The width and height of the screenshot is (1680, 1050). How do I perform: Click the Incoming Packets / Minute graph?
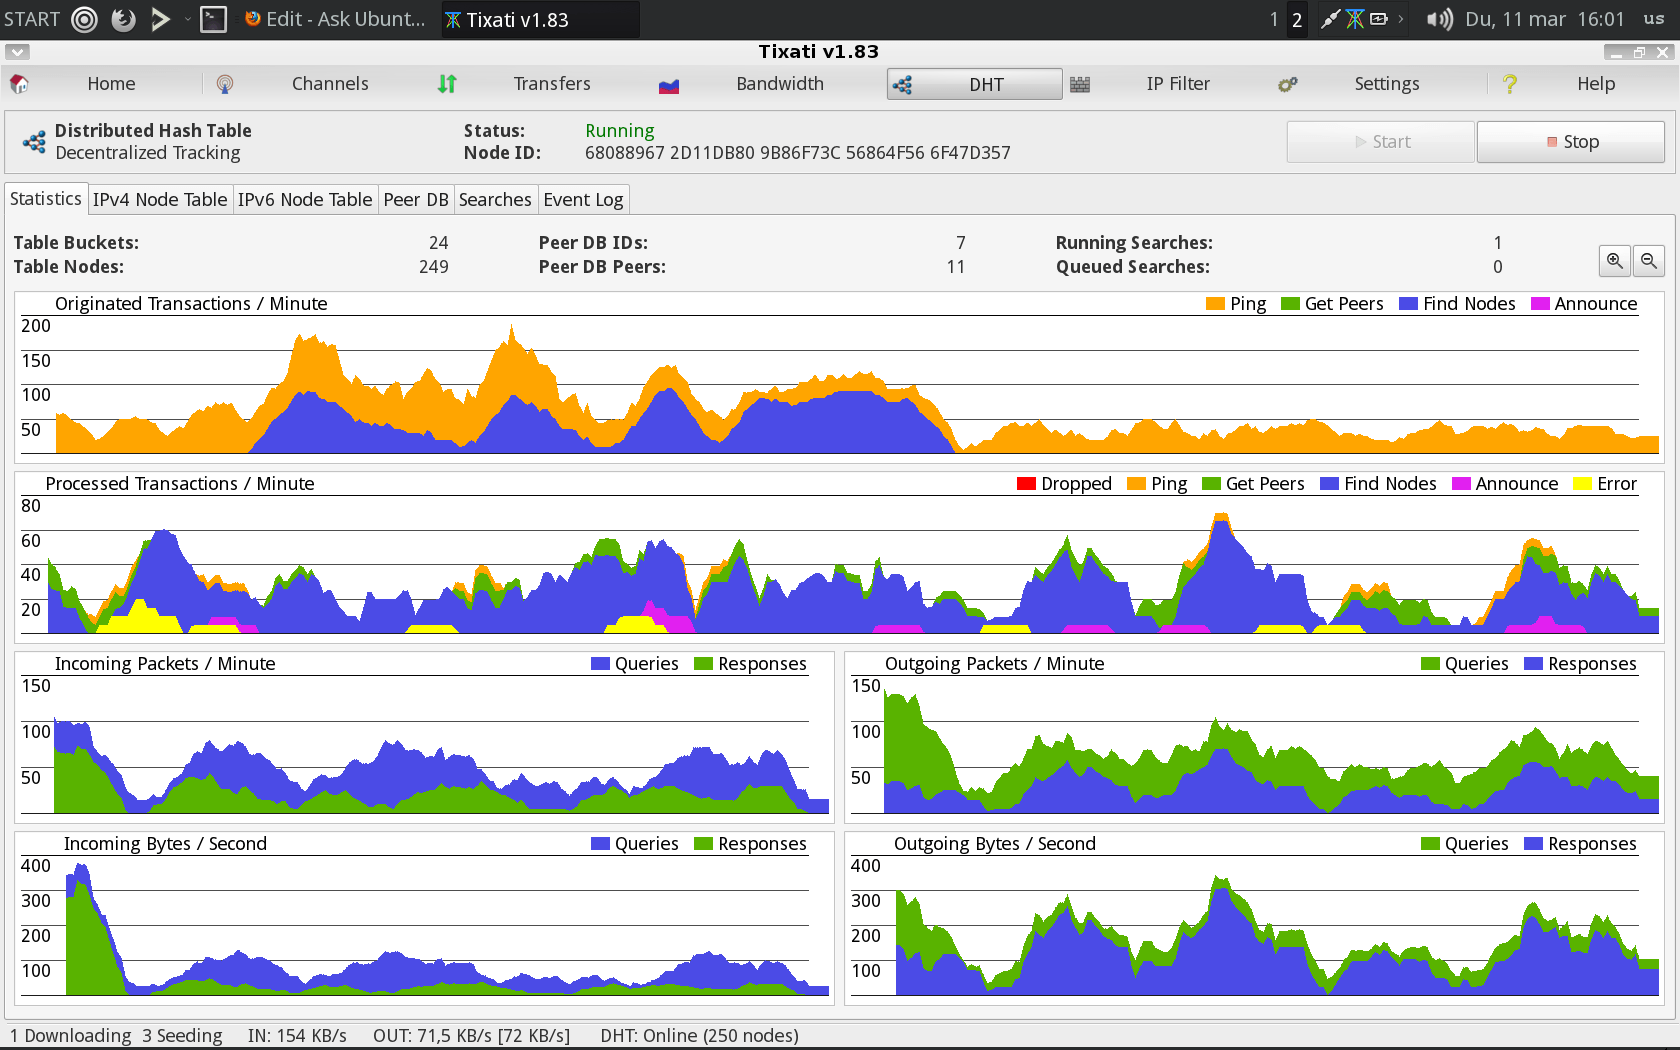coord(424,736)
